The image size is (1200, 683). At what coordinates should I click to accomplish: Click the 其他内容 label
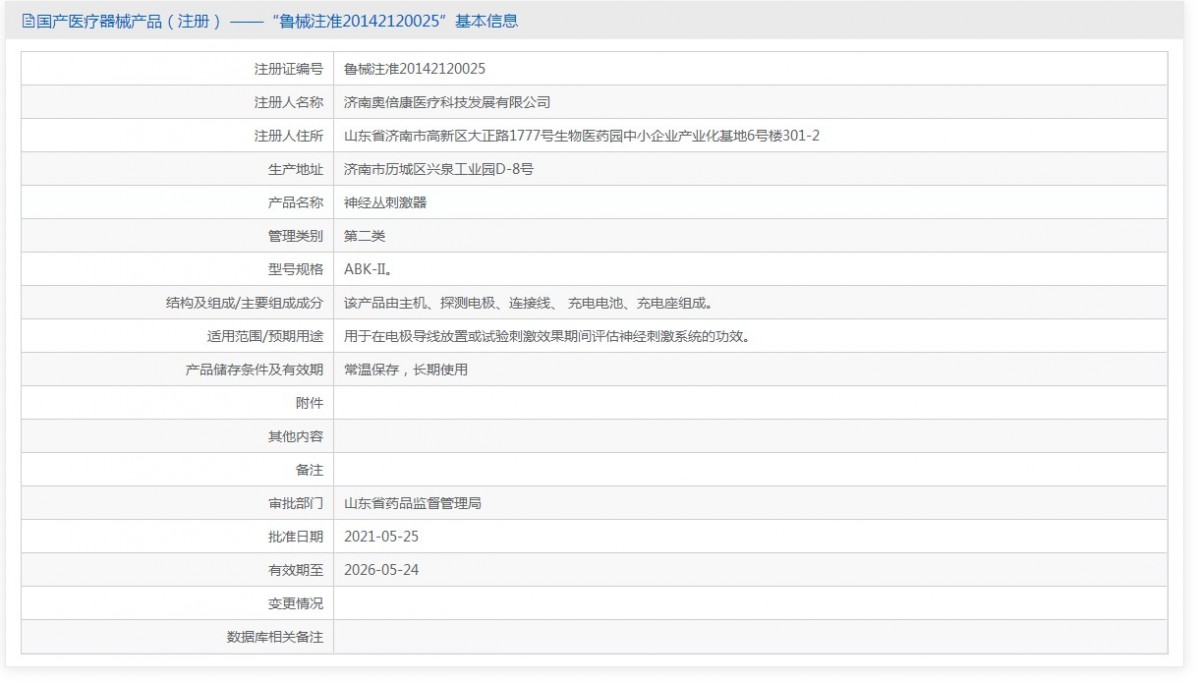tap(296, 436)
